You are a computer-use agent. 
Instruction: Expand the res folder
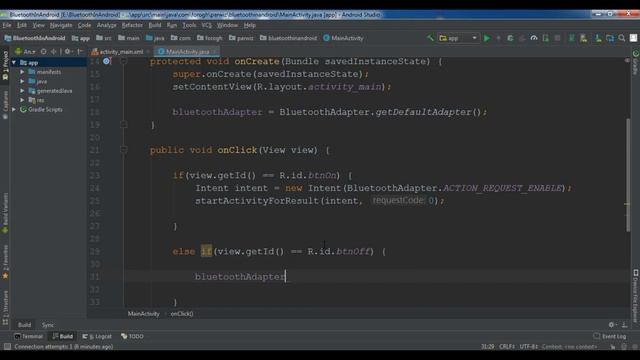pyautogui.click(x=22, y=100)
